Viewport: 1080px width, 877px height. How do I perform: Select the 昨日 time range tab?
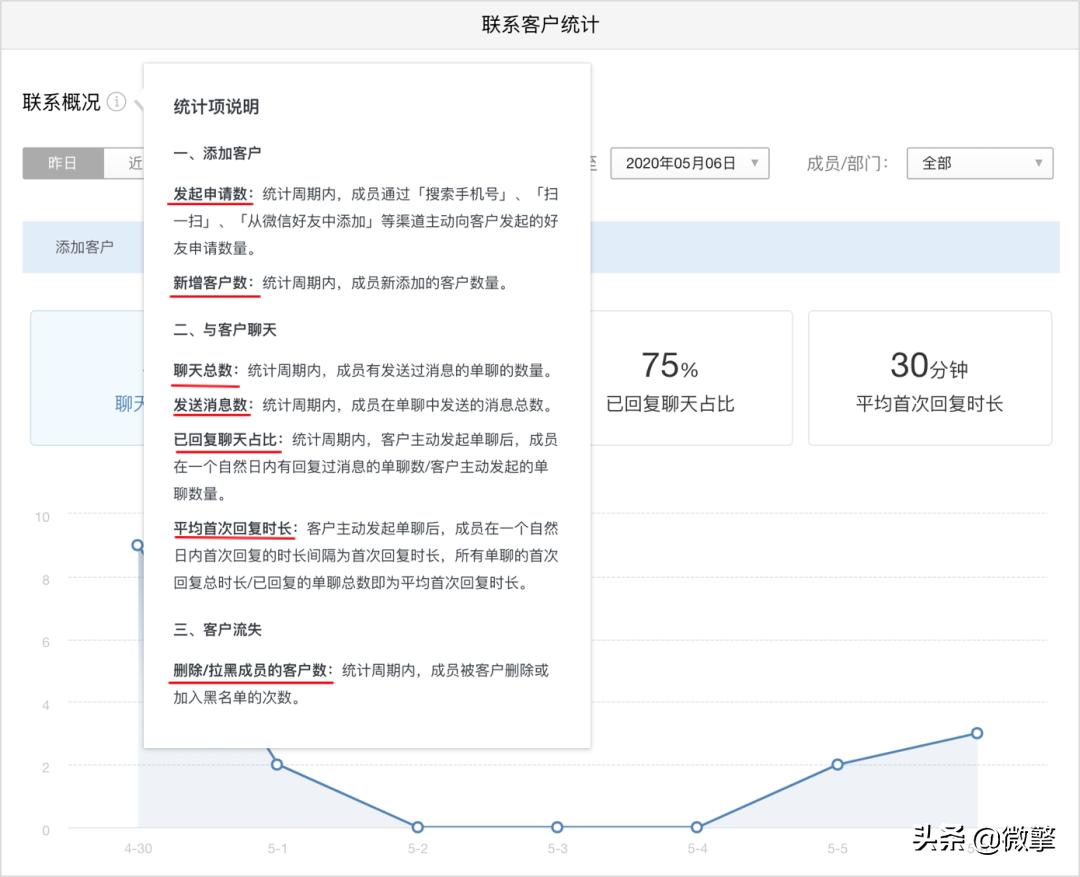(62, 163)
